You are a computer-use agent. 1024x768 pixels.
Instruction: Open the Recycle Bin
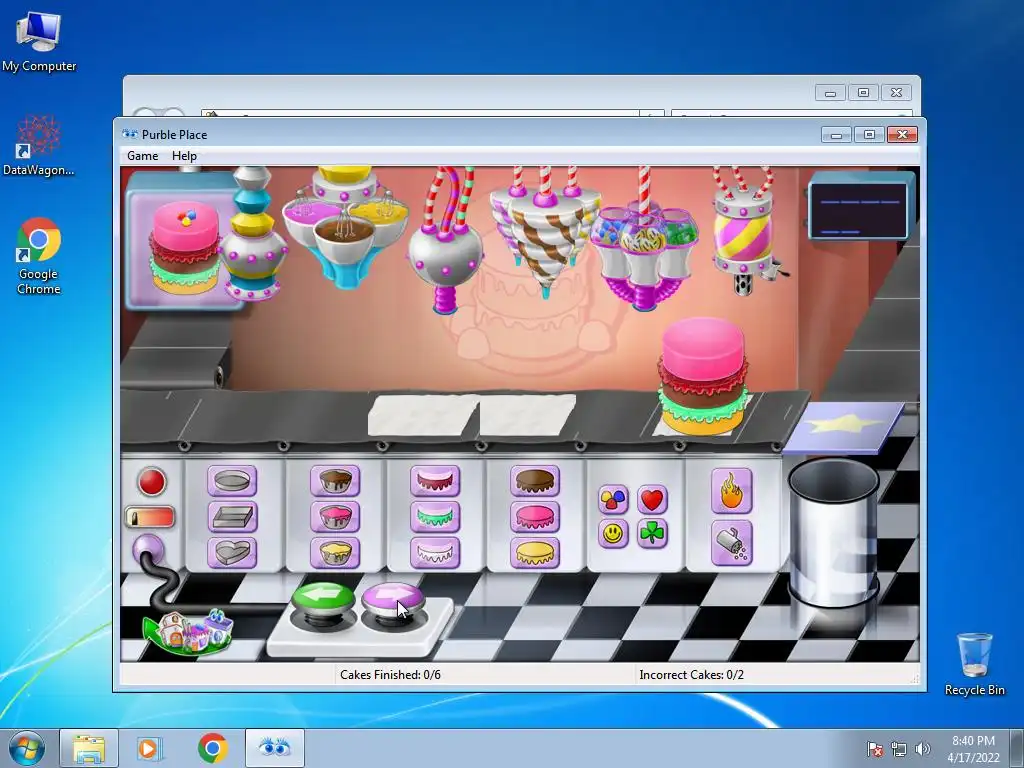click(974, 664)
